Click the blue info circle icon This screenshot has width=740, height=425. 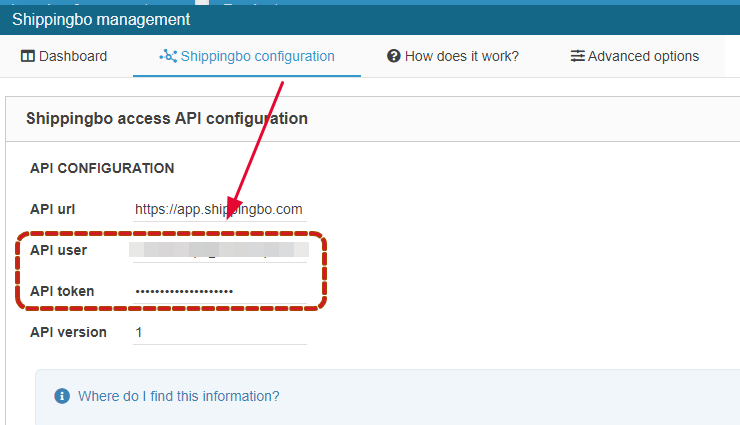point(62,396)
